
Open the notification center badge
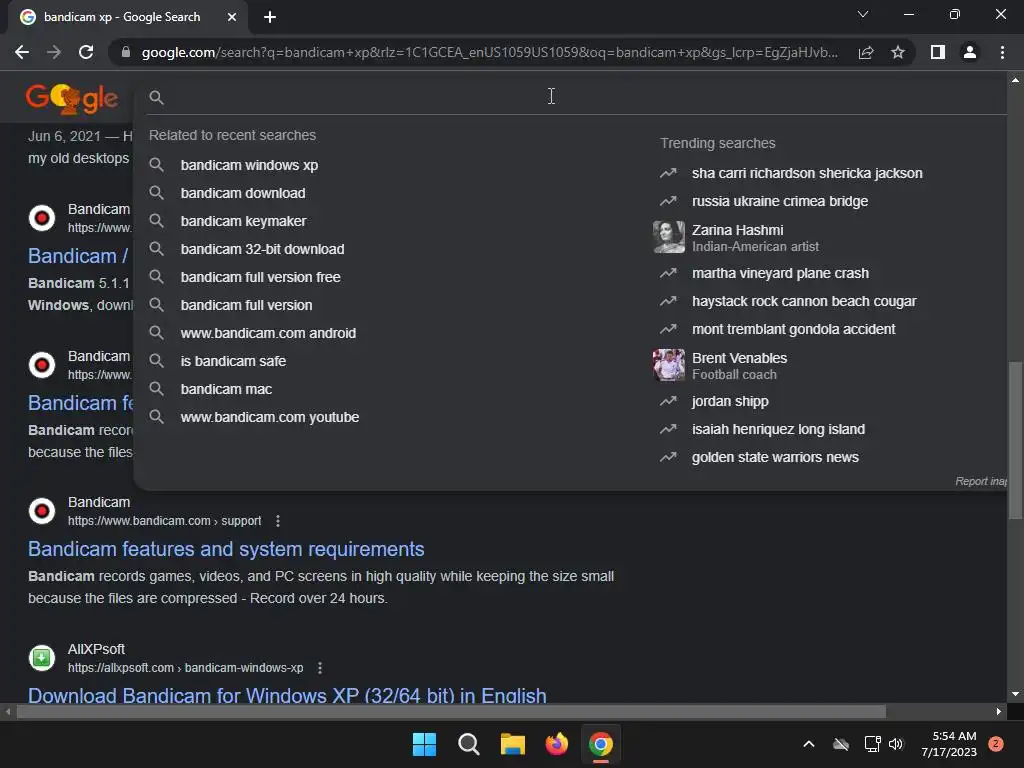click(x=995, y=744)
